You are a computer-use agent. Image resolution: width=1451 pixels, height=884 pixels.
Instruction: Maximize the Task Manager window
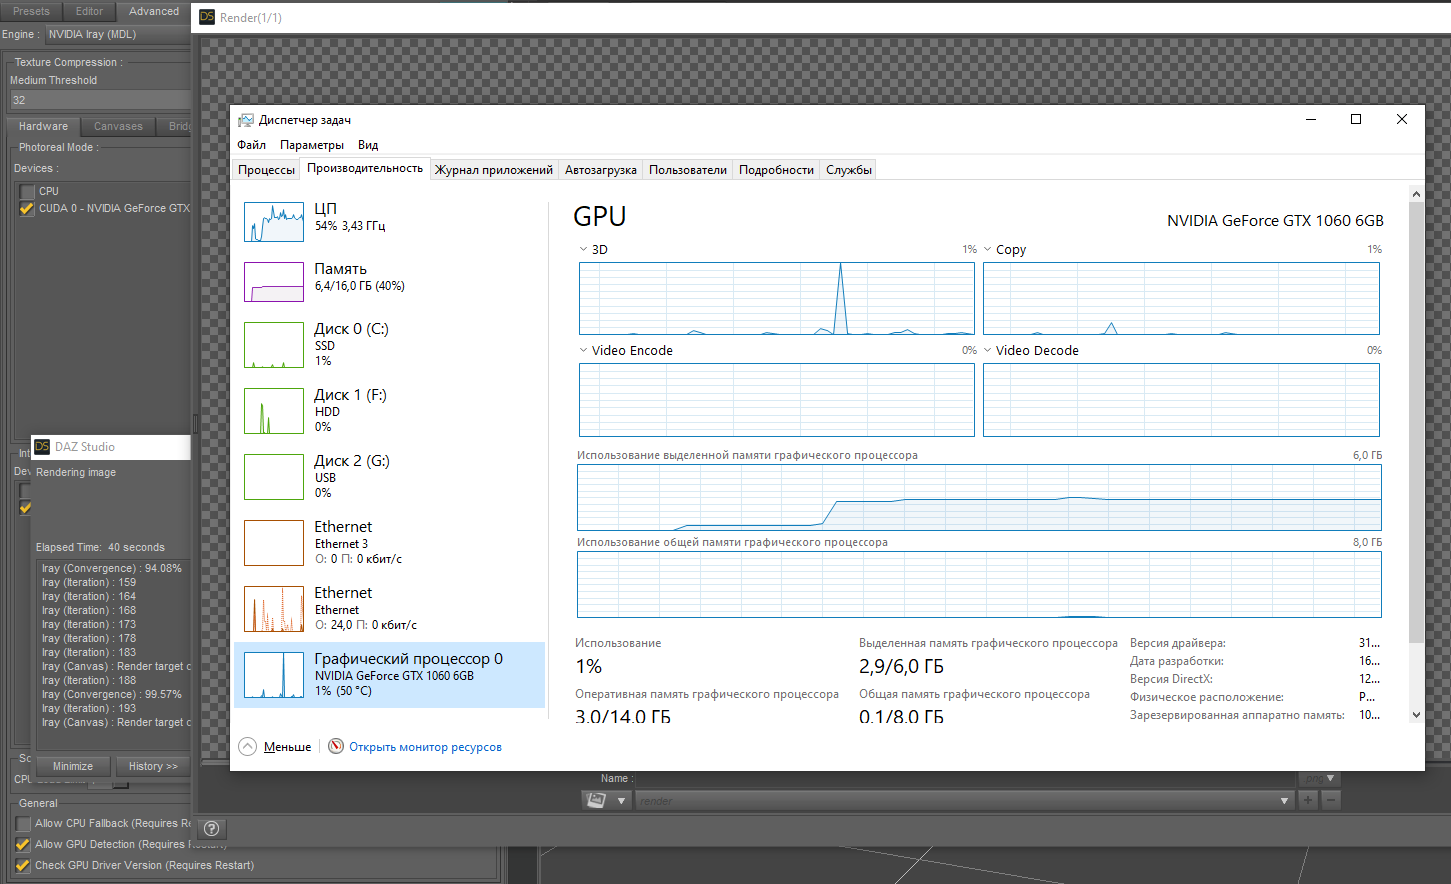[1356, 119]
